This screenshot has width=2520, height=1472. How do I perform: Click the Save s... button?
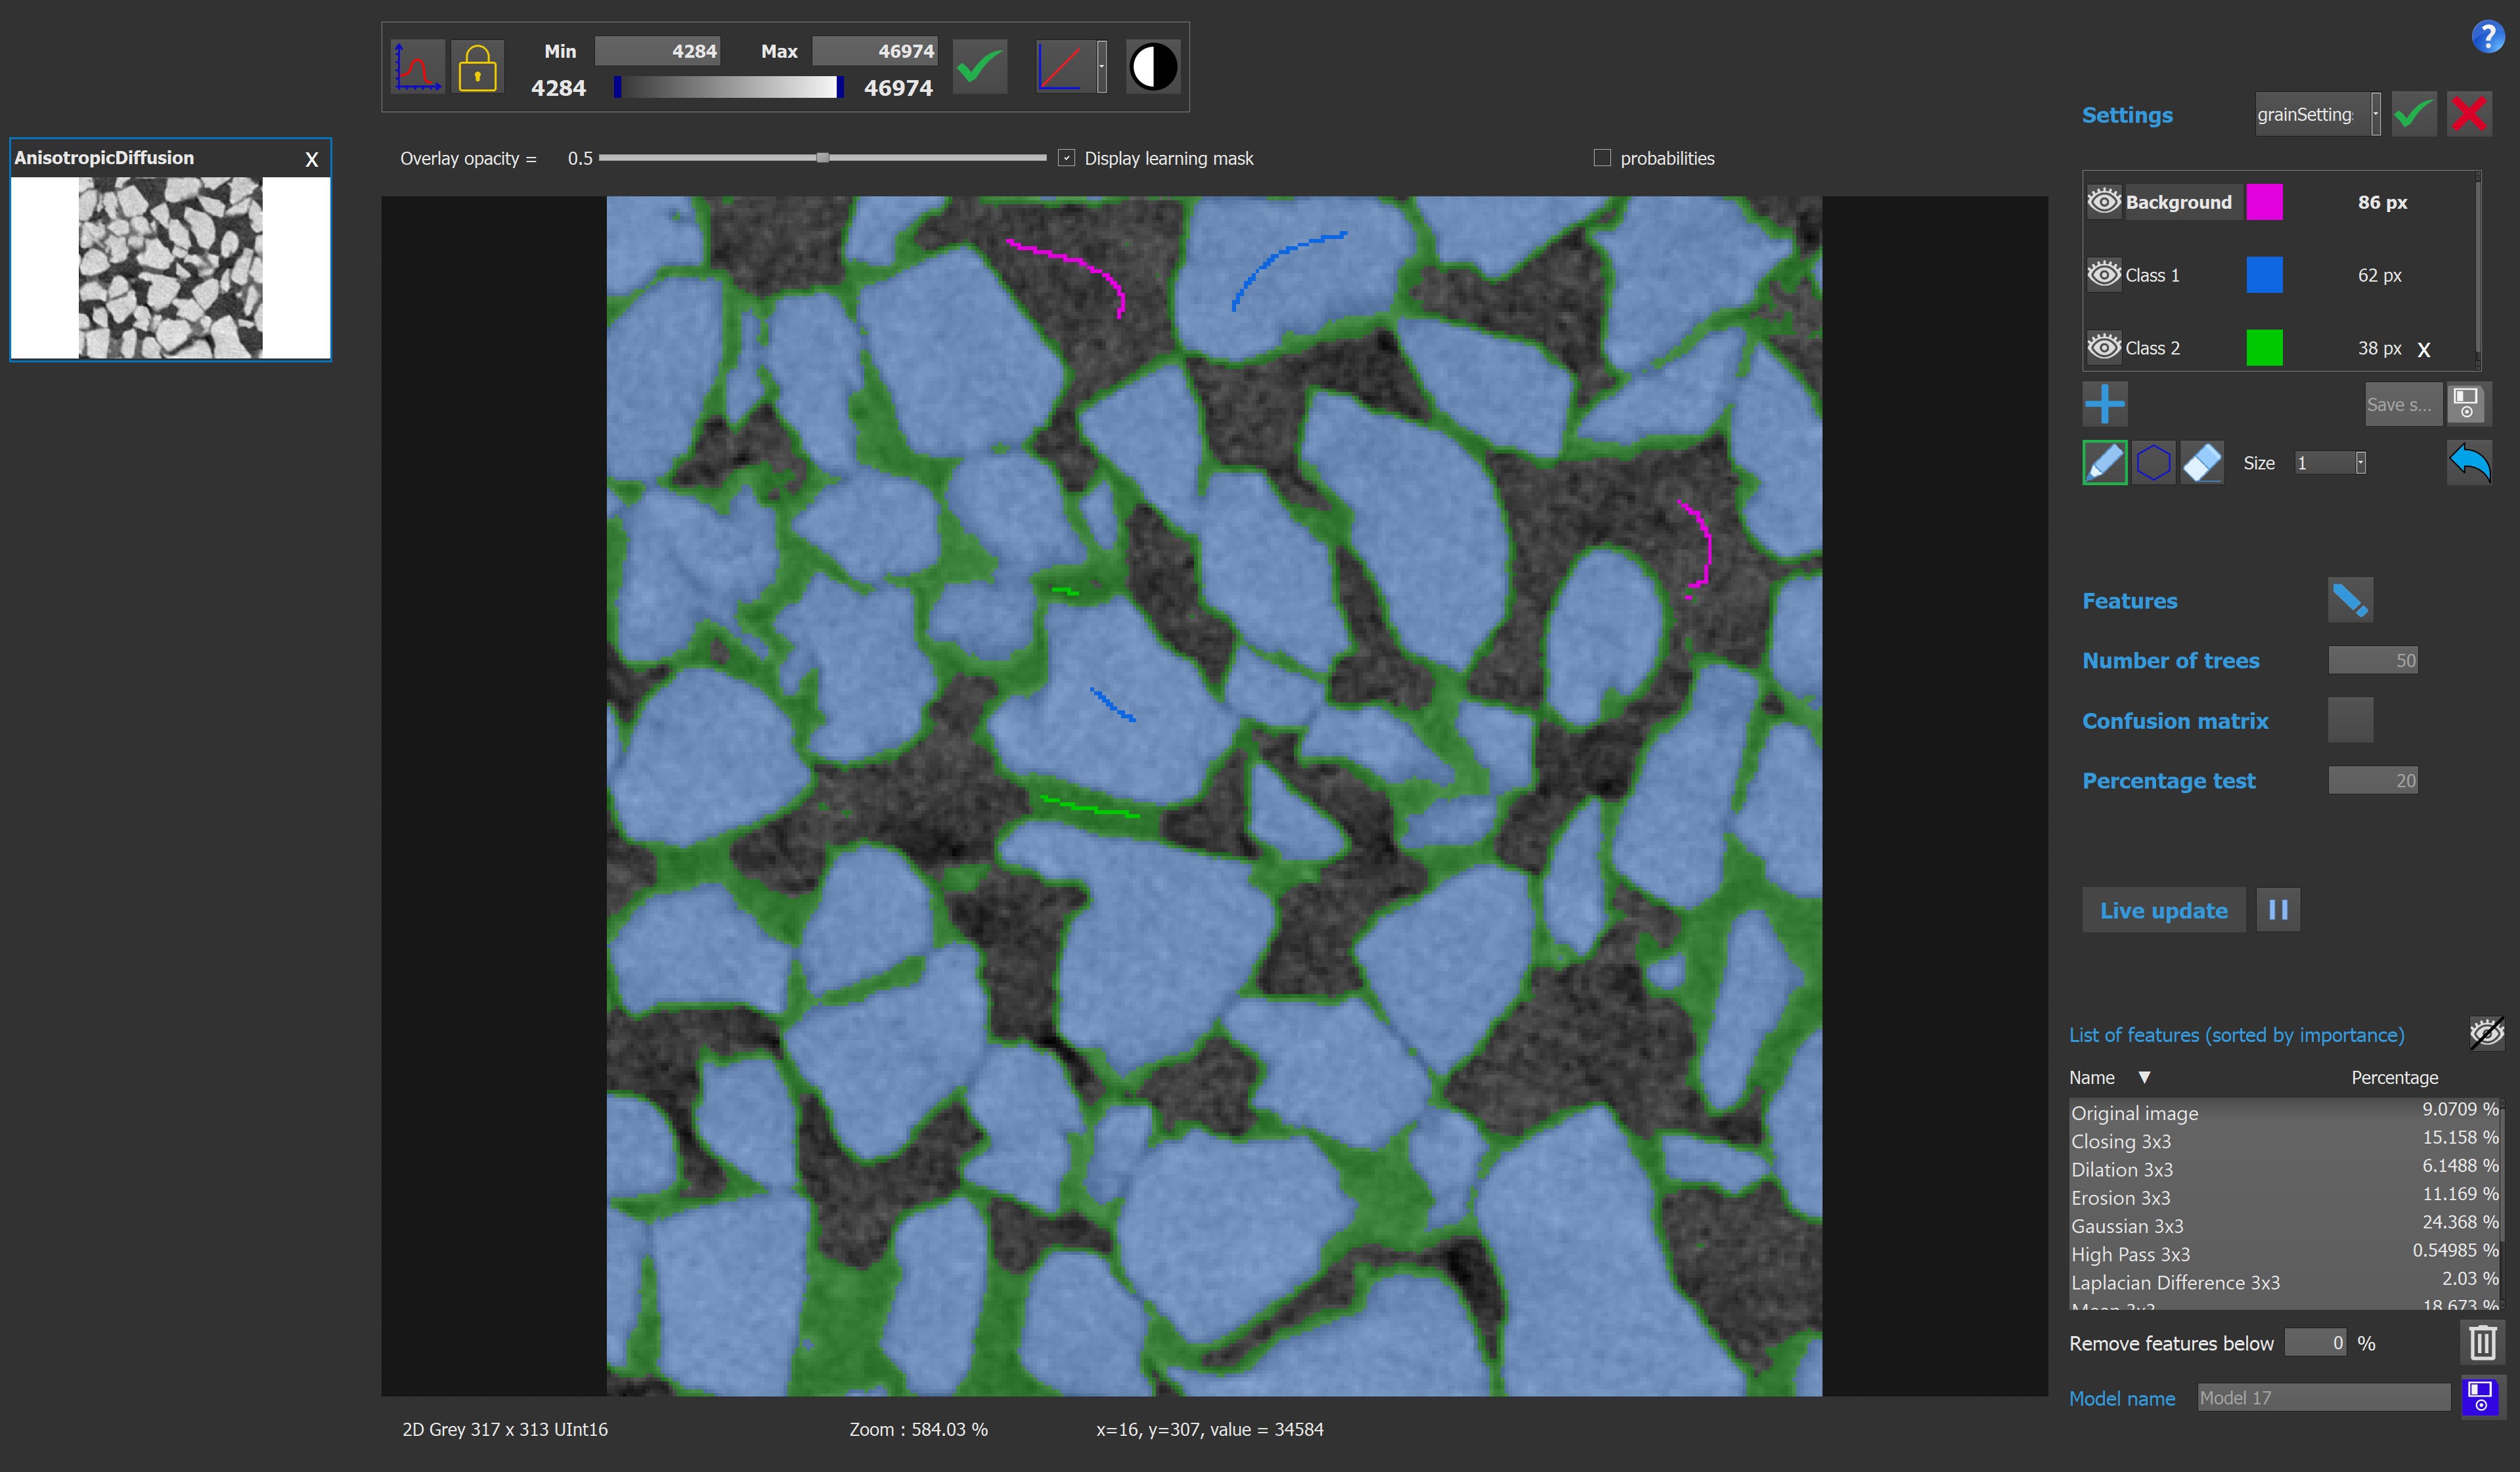(2403, 404)
